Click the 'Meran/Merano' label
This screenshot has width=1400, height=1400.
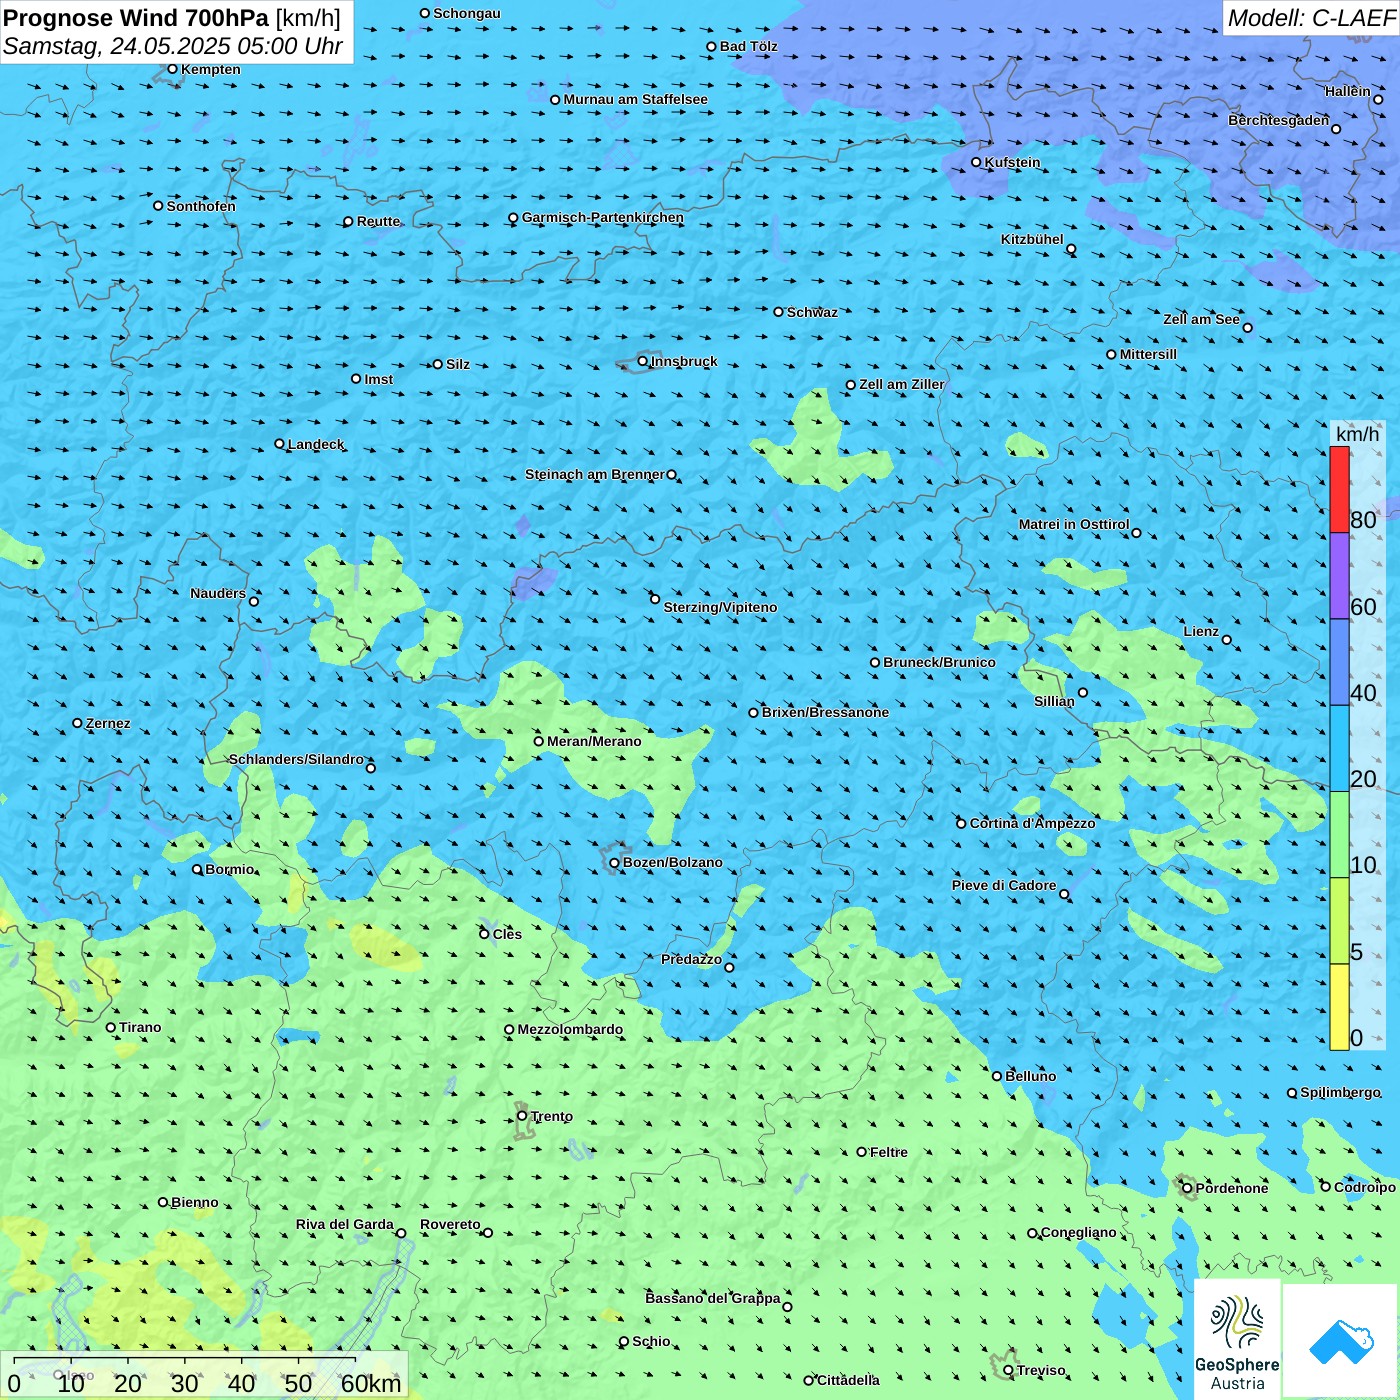click(x=594, y=741)
